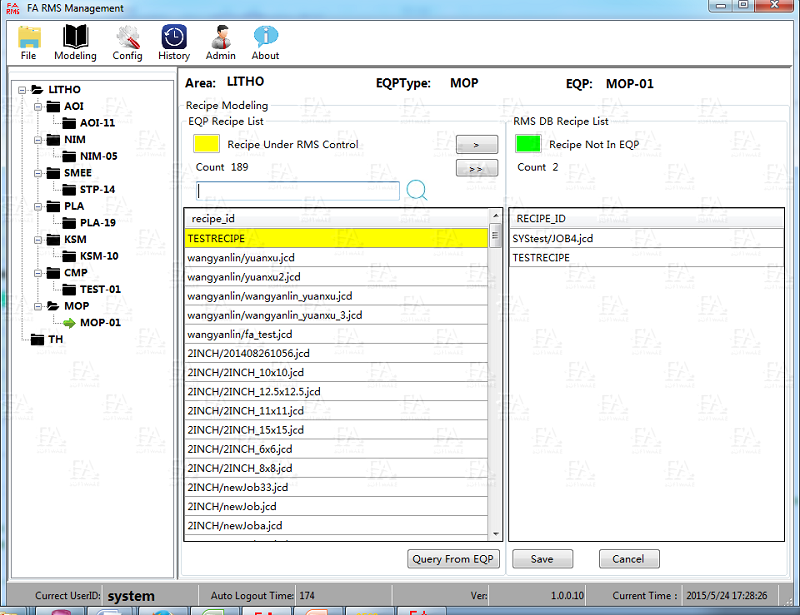
Task: Collapse the KSM folder node
Action: coord(37,240)
